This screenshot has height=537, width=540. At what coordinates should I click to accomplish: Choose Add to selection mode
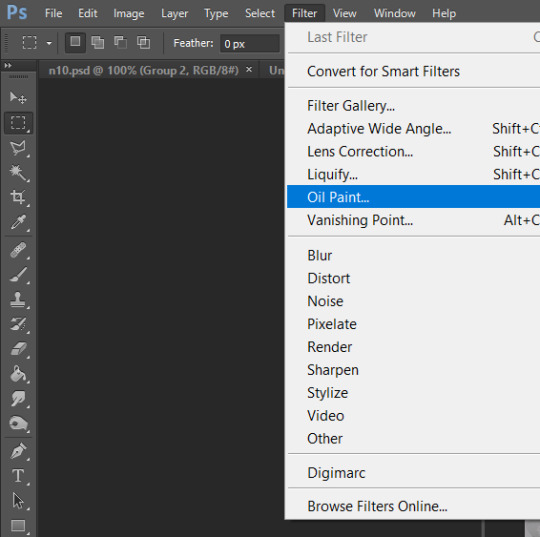point(98,42)
